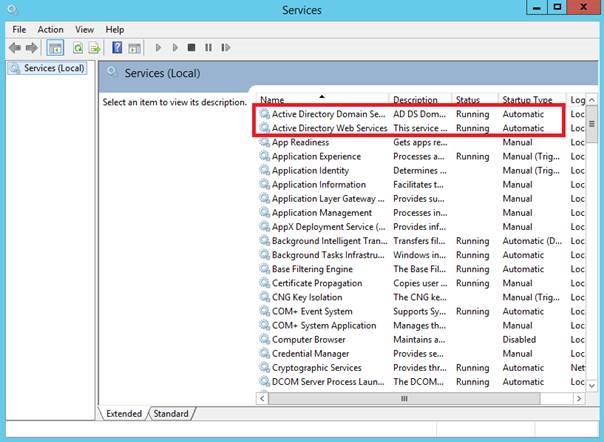Image resolution: width=604 pixels, height=442 pixels.
Task: Select Background Tasks Infrastructure service name
Action: pyautogui.click(x=328, y=255)
